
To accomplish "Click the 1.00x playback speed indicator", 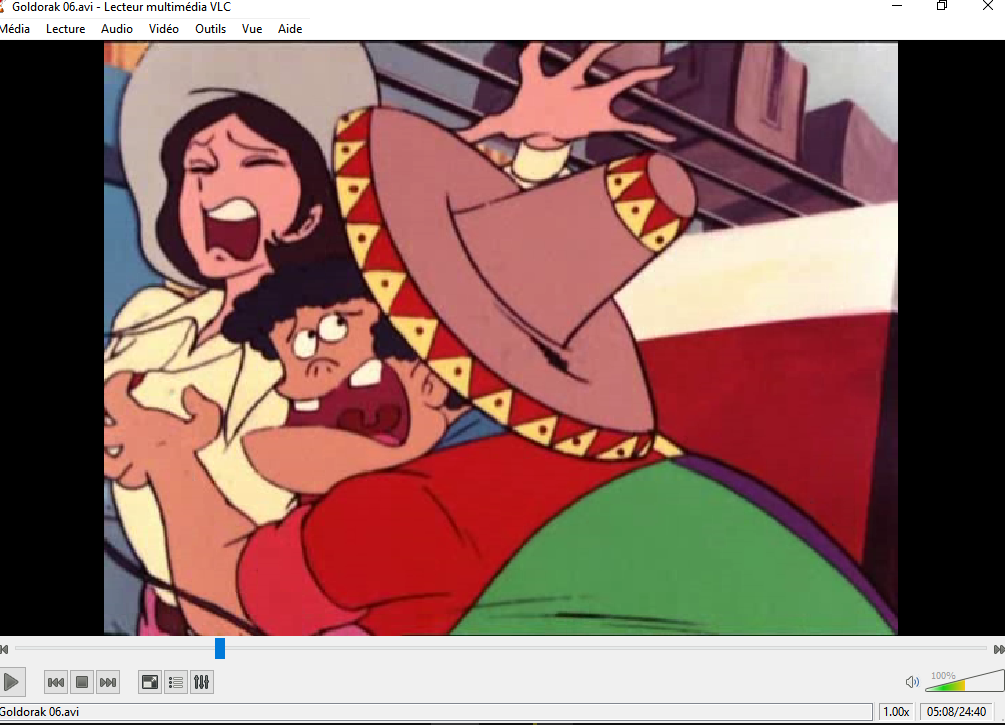I will pyautogui.click(x=896, y=712).
